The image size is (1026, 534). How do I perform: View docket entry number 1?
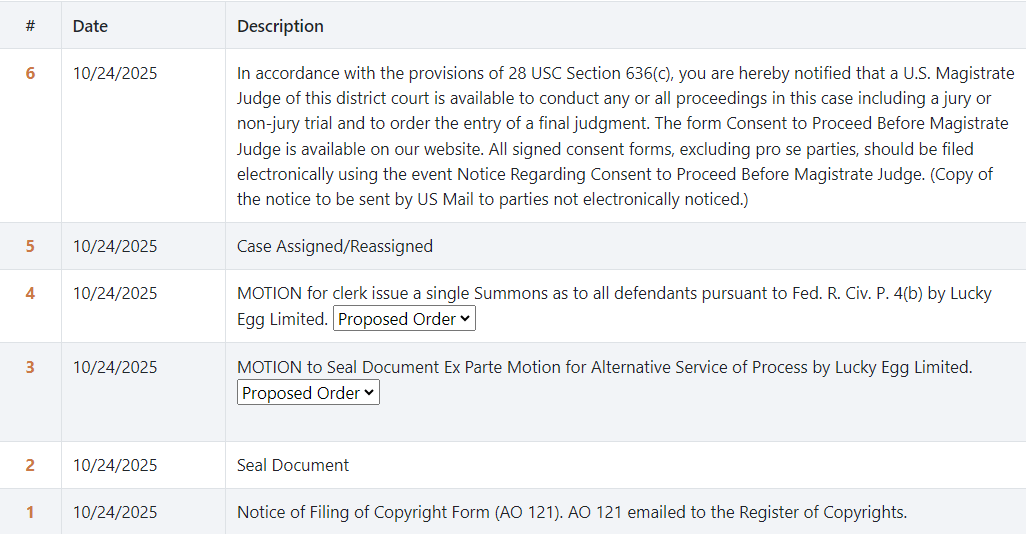tap(30, 512)
